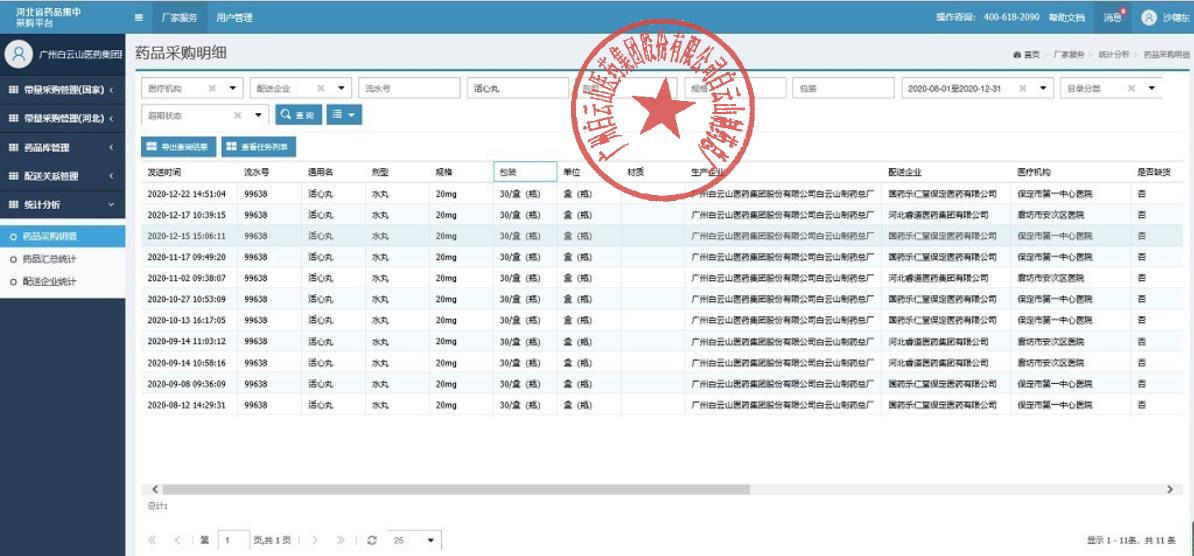This screenshot has width=1194, height=556.
Task: Click the user avatar icon beside 沙颖东
Action: point(1149,18)
